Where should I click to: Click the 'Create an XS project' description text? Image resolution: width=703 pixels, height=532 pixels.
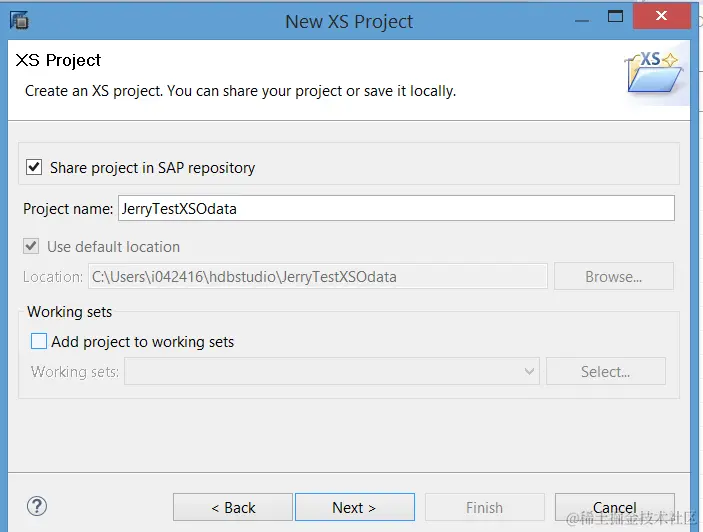tap(240, 91)
